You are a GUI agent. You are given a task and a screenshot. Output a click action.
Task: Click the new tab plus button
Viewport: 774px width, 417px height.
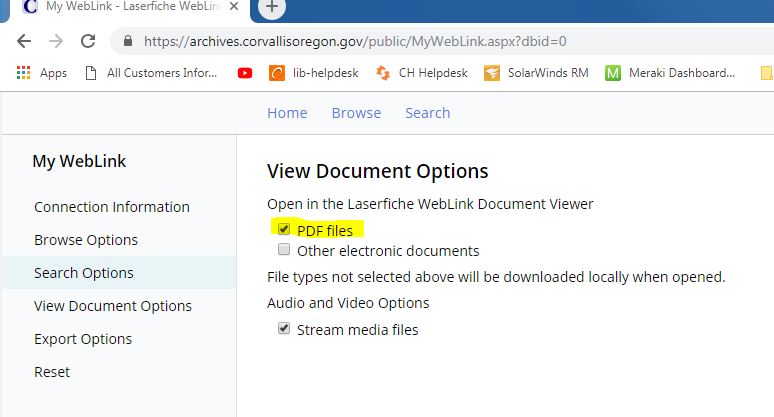[272, 7]
